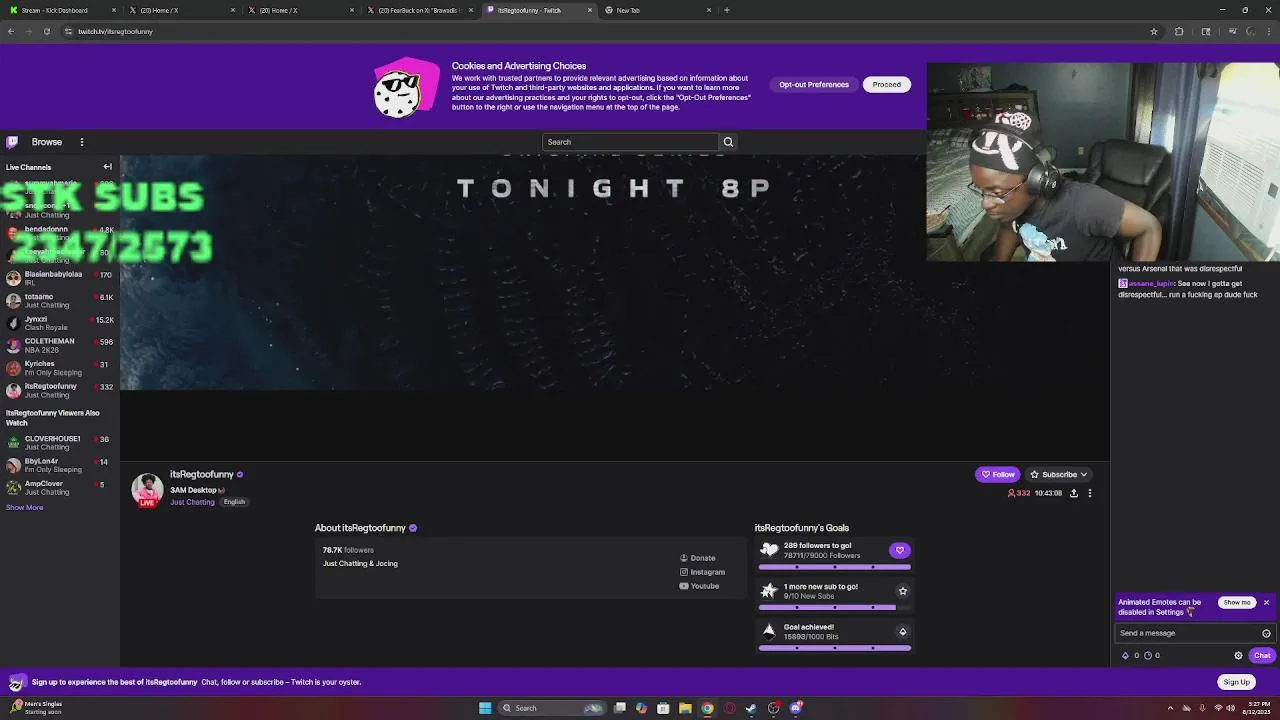This screenshot has width=1280, height=720.
Task: Show More recommended channels
Action: pyautogui.click(x=25, y=508)
